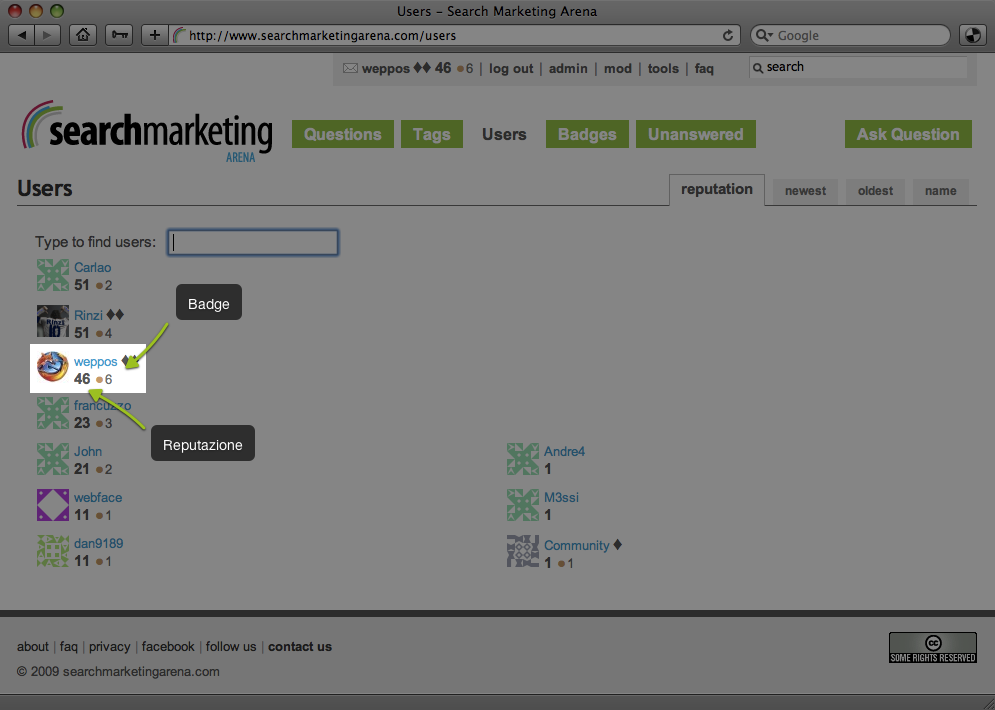Image resolution: width=995 pixels, height=710 pixels.
Task: Click the site favicon in the address bar
Action: [179, 36]
